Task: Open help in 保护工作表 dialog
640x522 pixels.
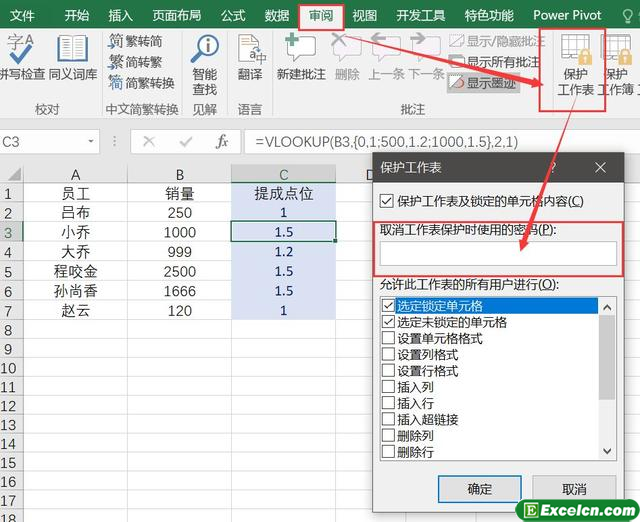Action: pos(553,167)
